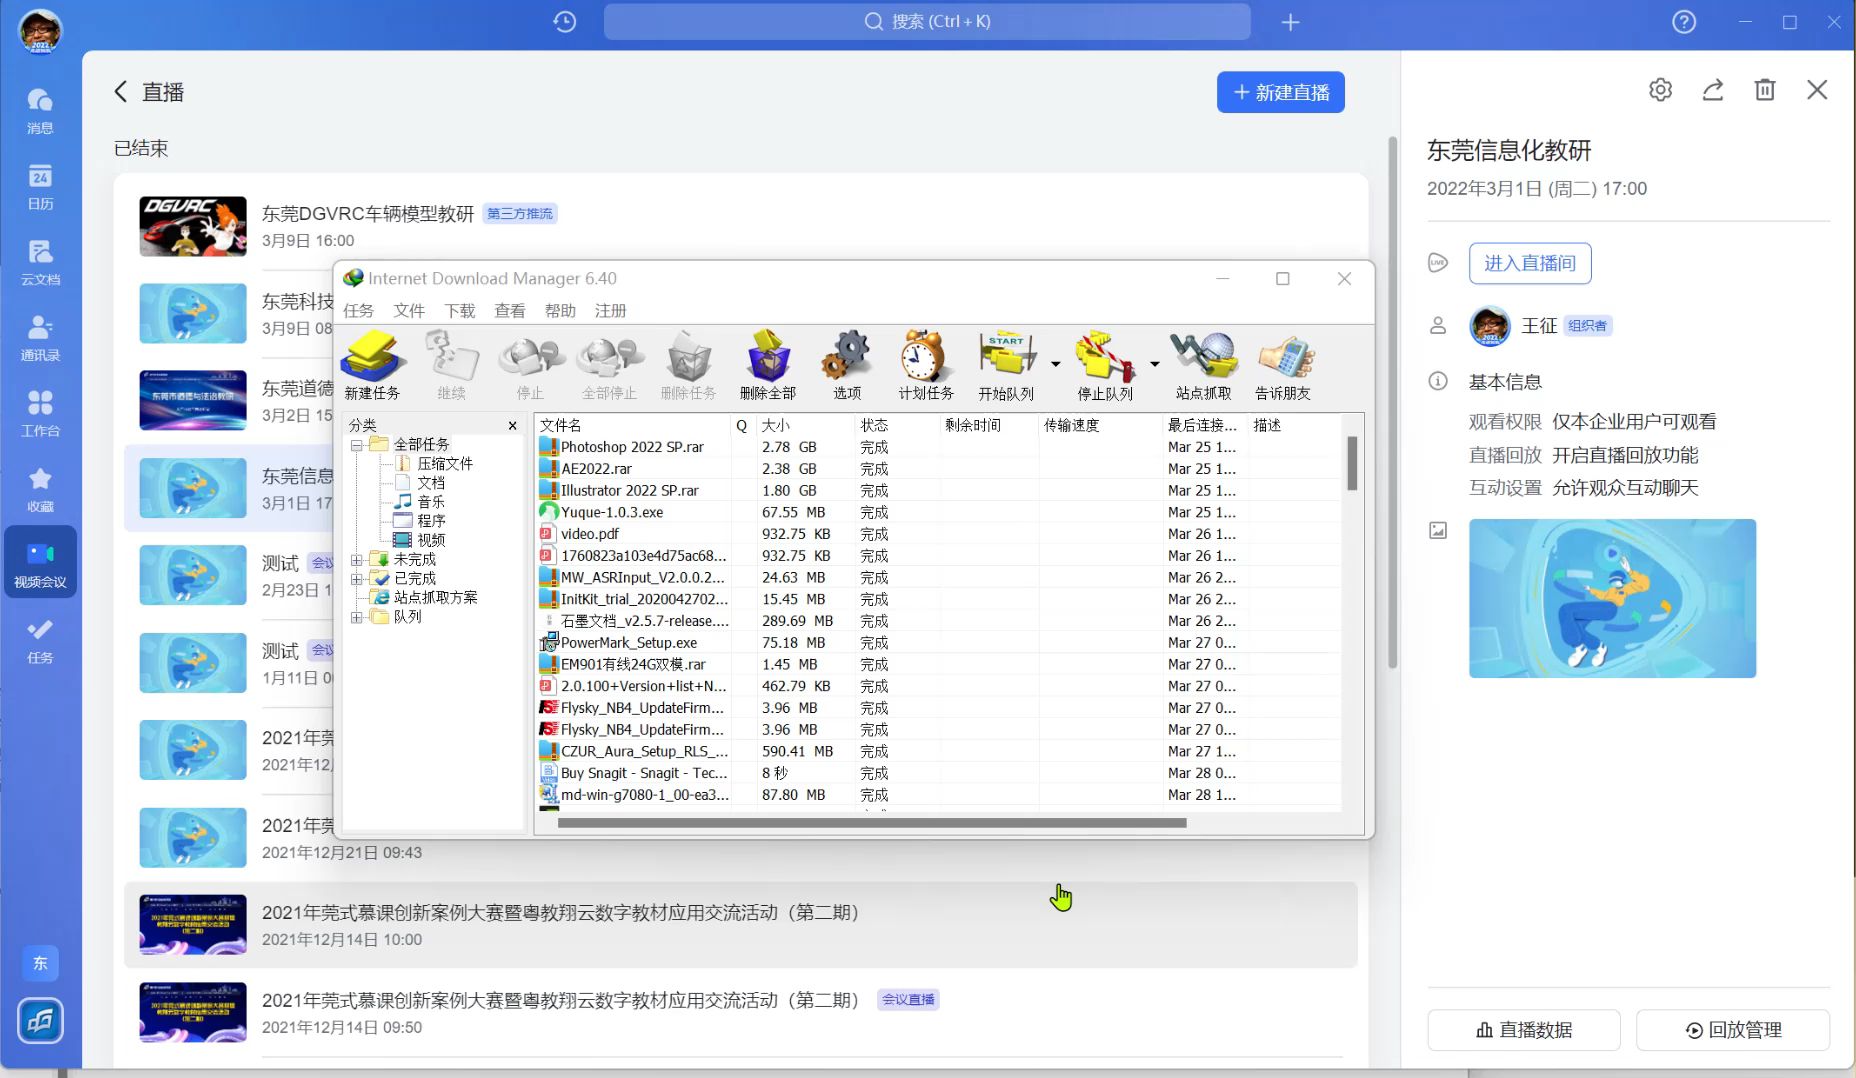
Task: Click the Start Queue icon in IDM
Action: click(x=1006, y=366)
